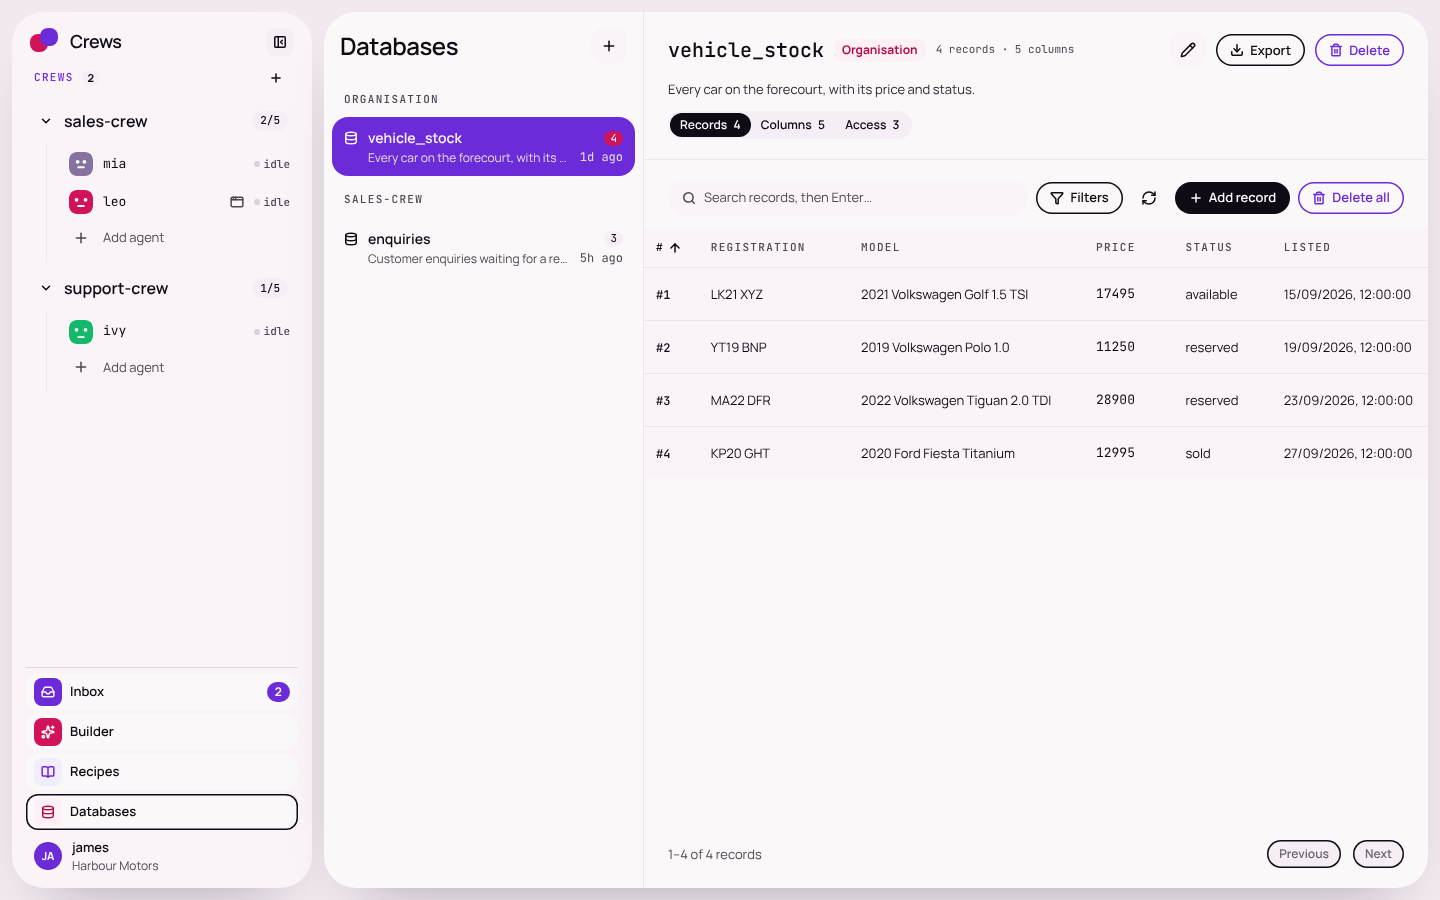
Task: Collapse the support-crew group
Action: 46,288
